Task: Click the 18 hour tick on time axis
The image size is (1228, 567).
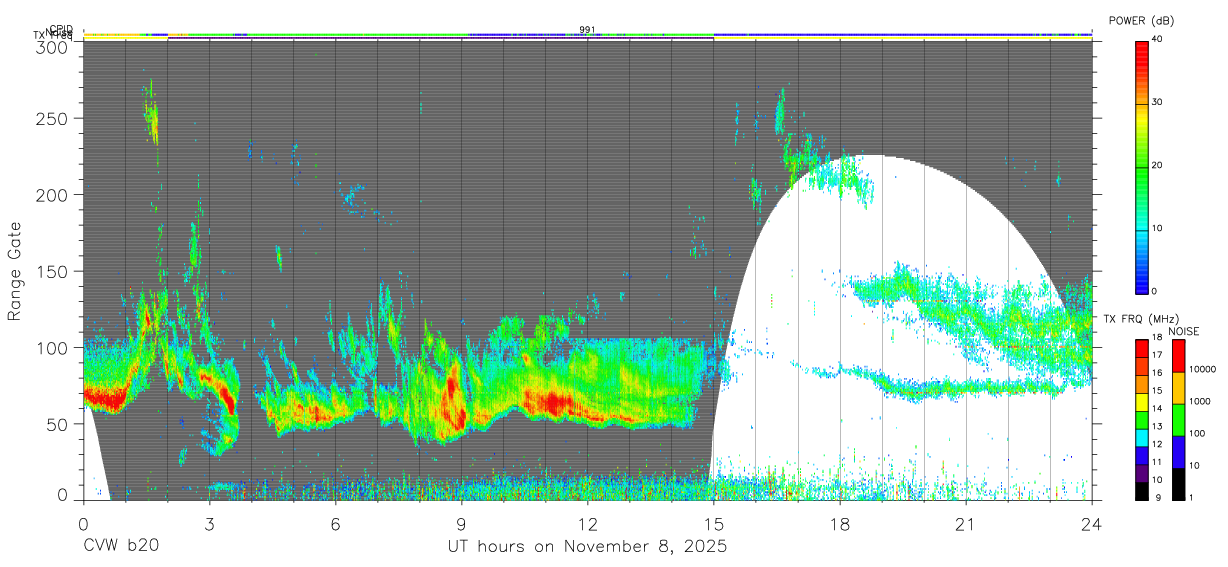Action: [x=839, y=524]
